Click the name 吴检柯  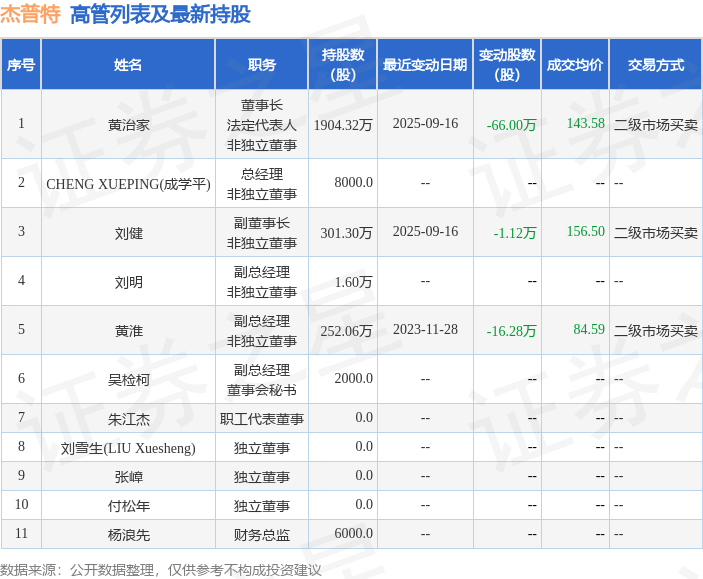pos(129,379)
